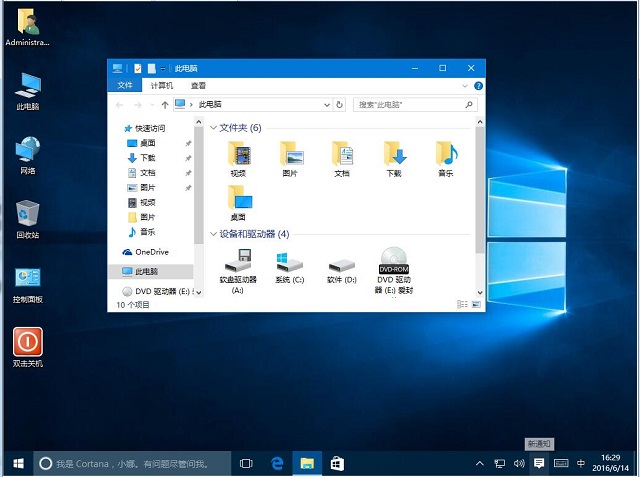Collapse the 设备和驱动器 (4) group header

point(214,234)
